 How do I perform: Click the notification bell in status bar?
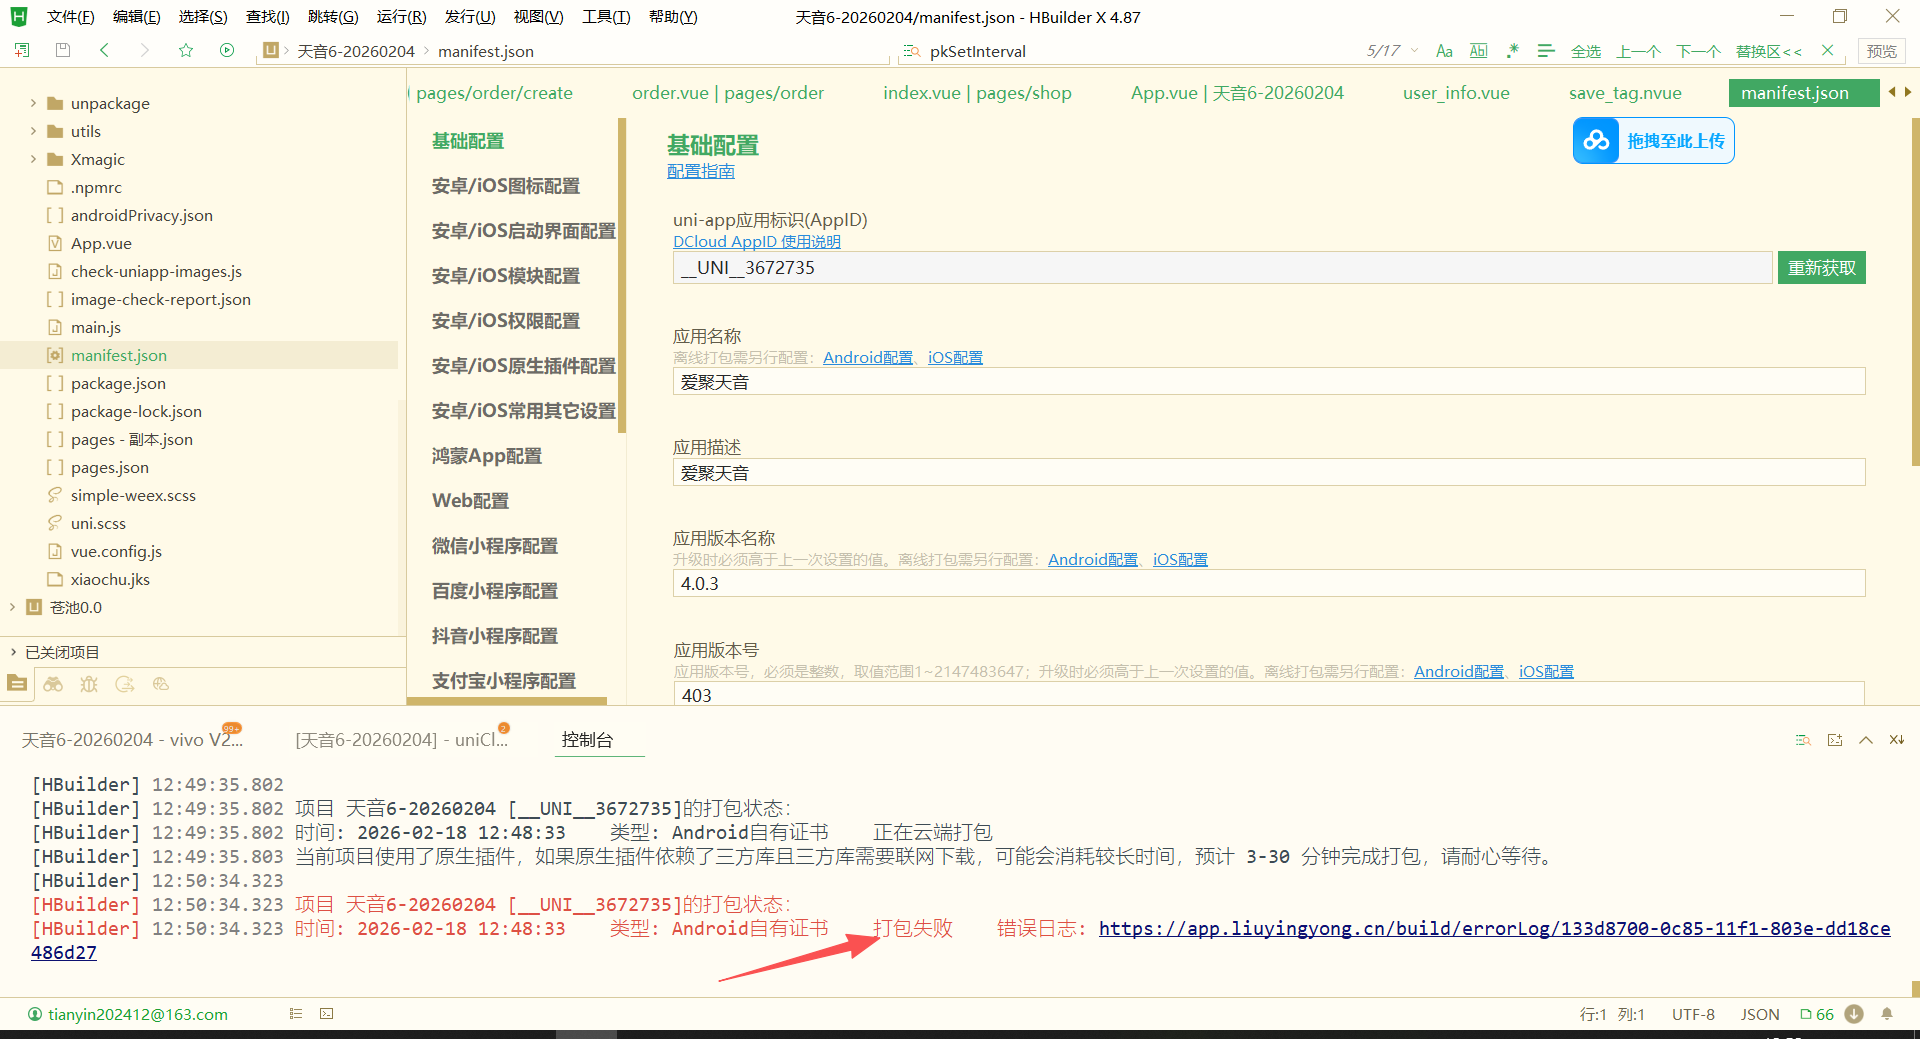coord(1887,1014)
